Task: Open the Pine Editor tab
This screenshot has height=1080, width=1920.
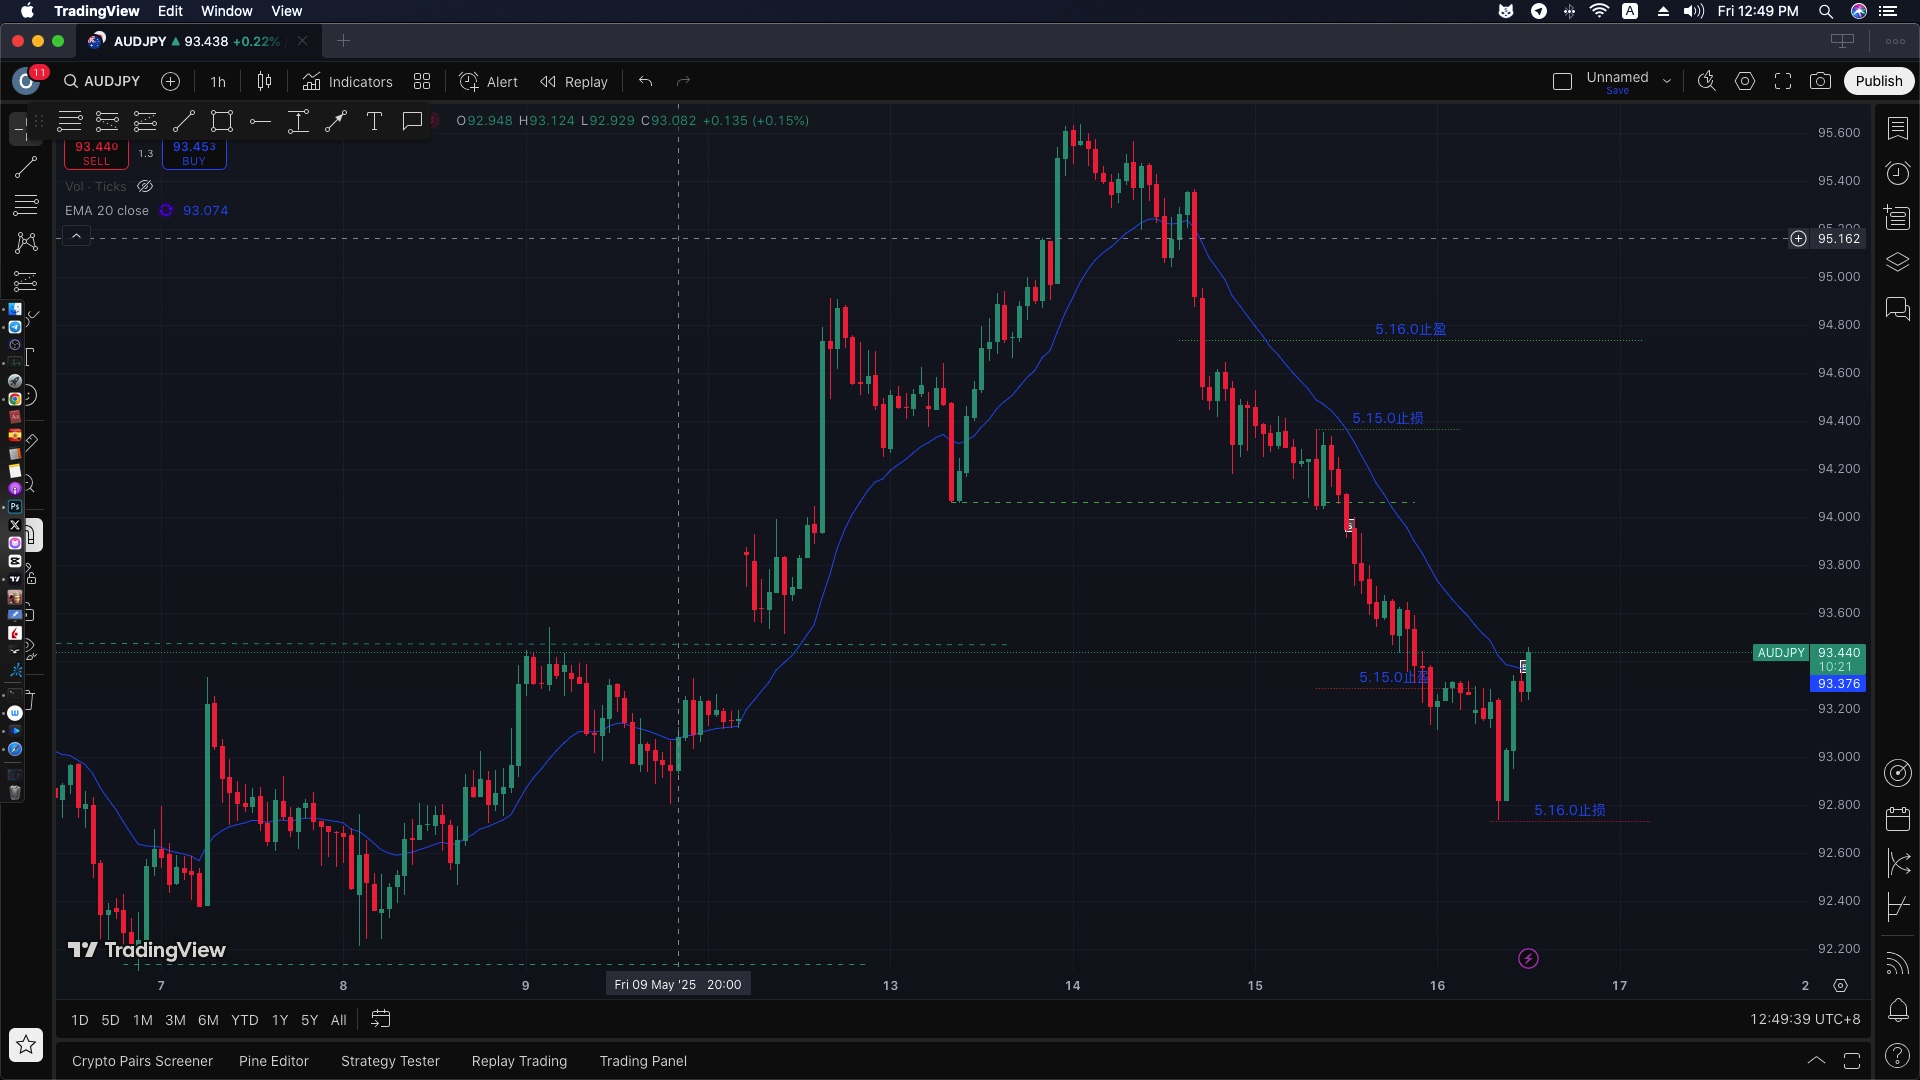Action: click(x=273, y=1061)
